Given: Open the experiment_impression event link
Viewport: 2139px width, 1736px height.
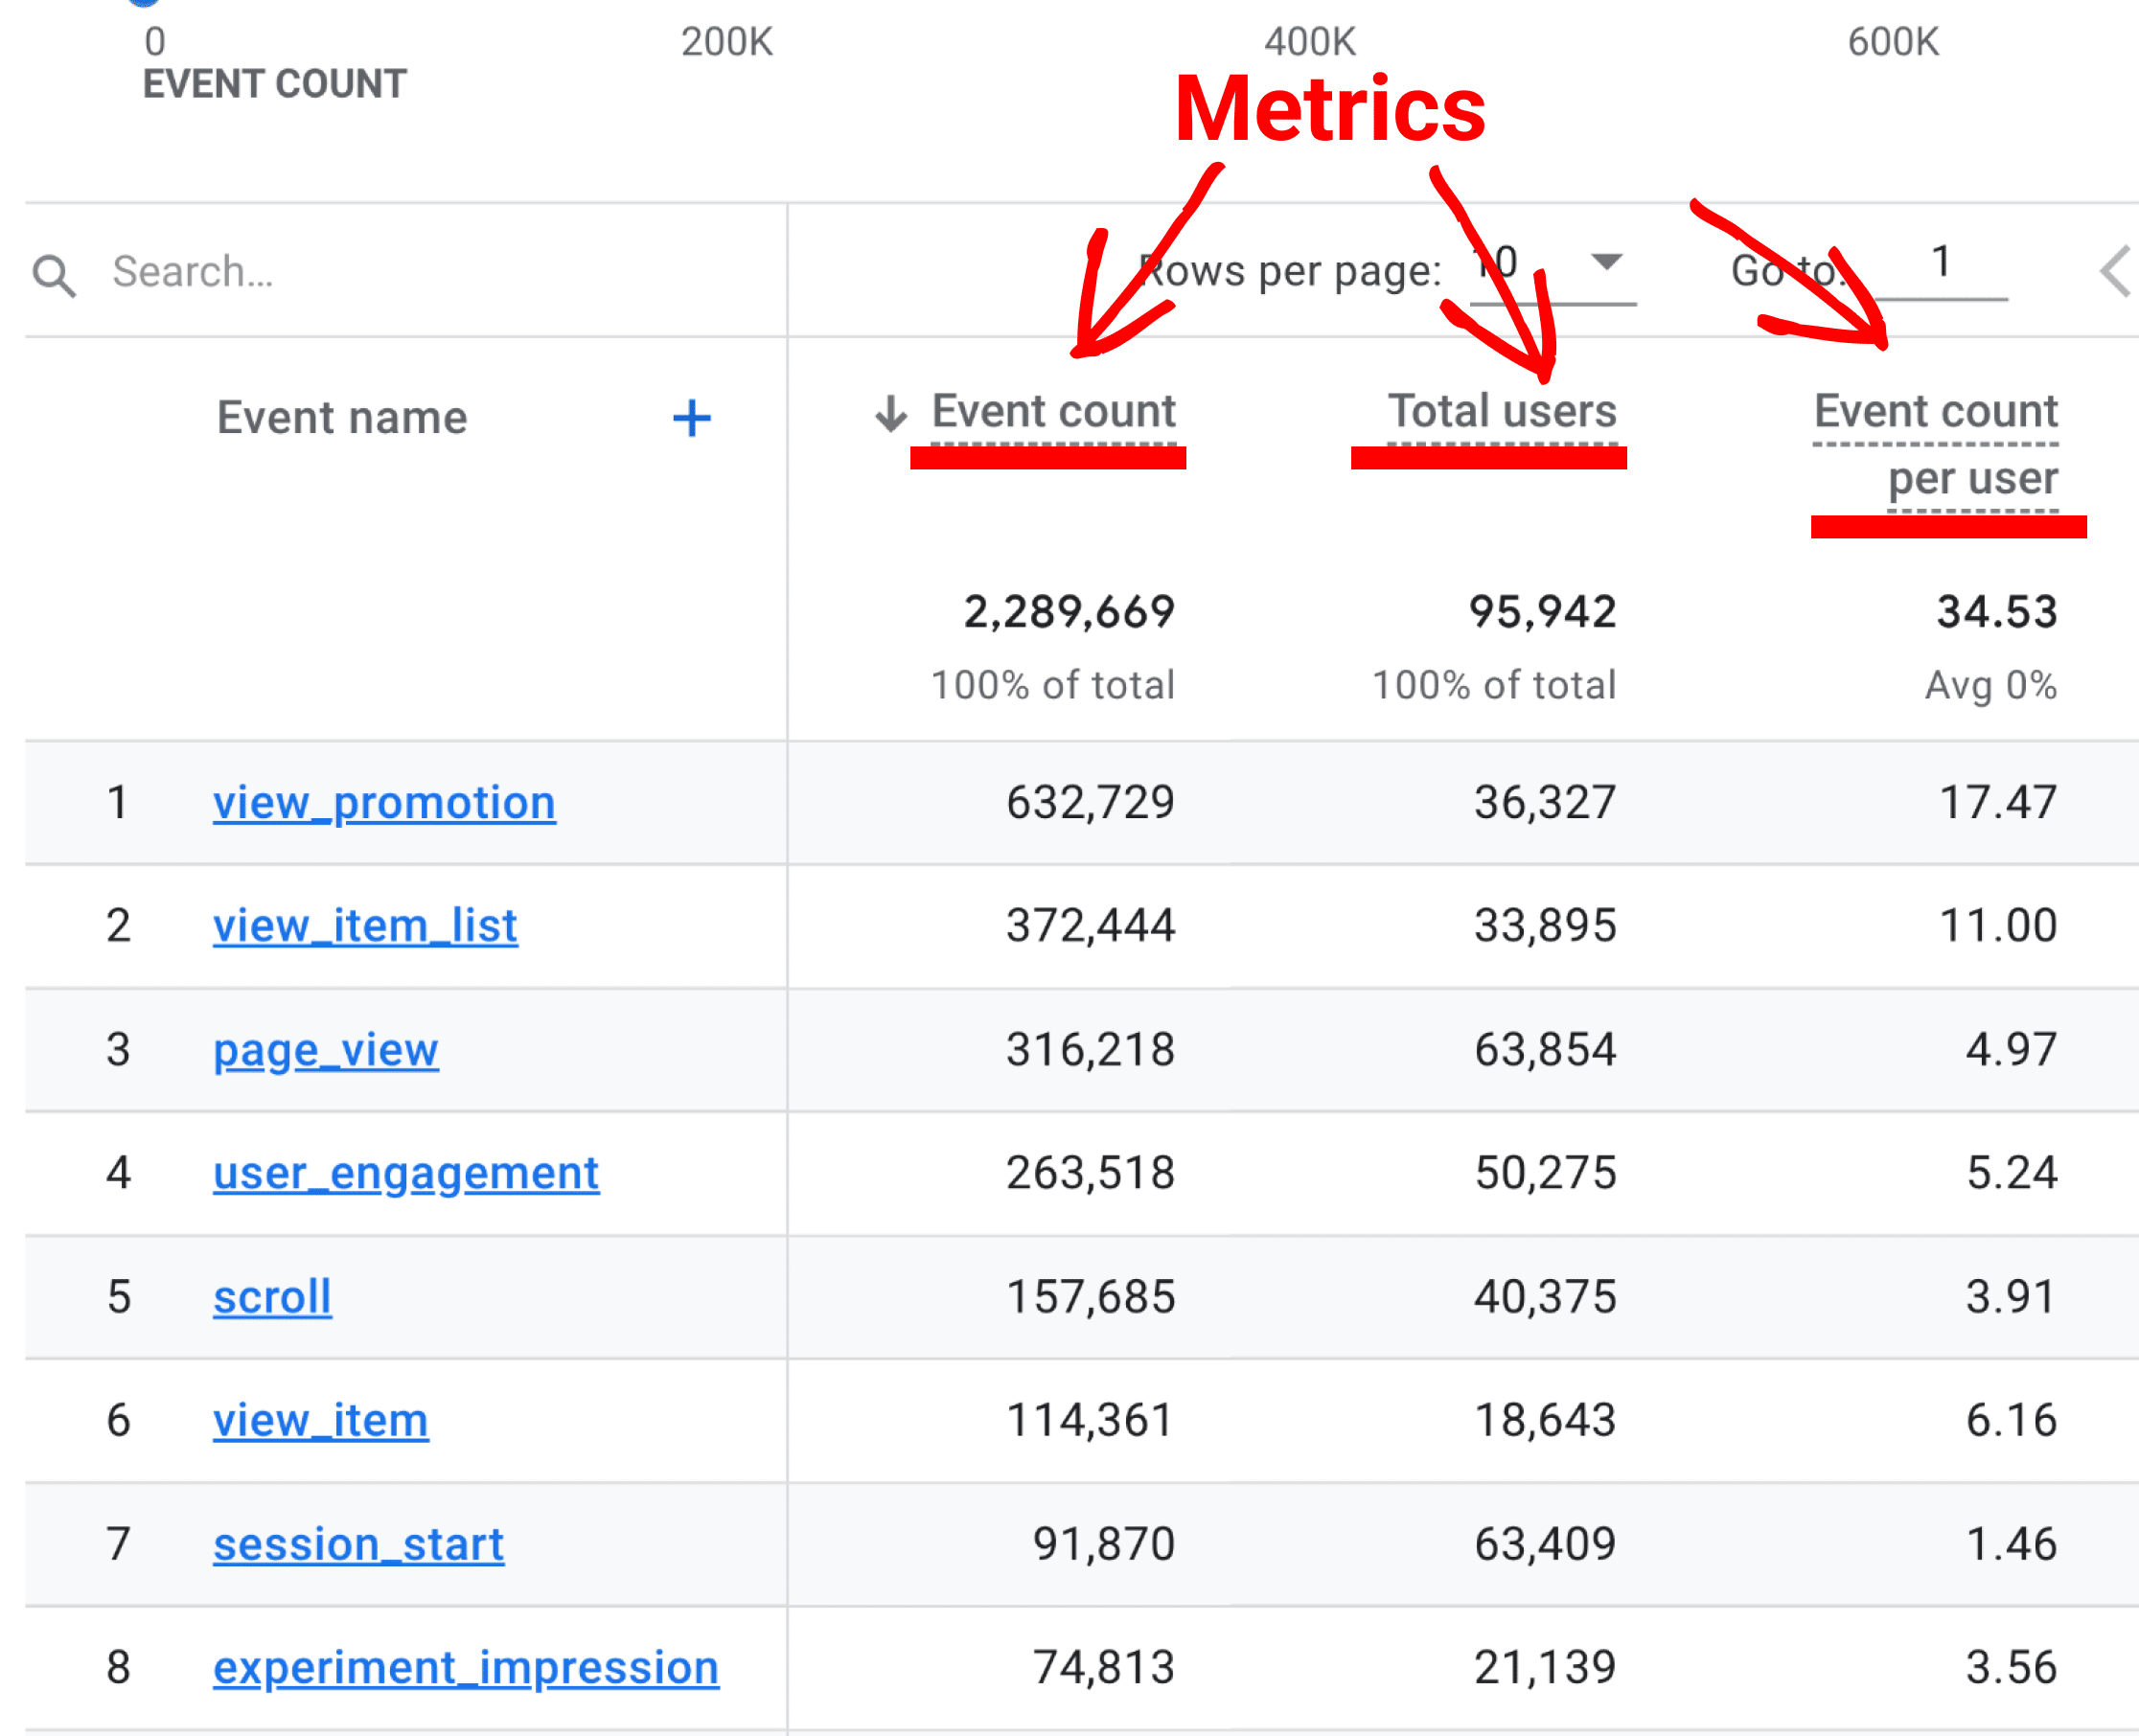Looking at the screenshot, I should tap(465, 1668).
